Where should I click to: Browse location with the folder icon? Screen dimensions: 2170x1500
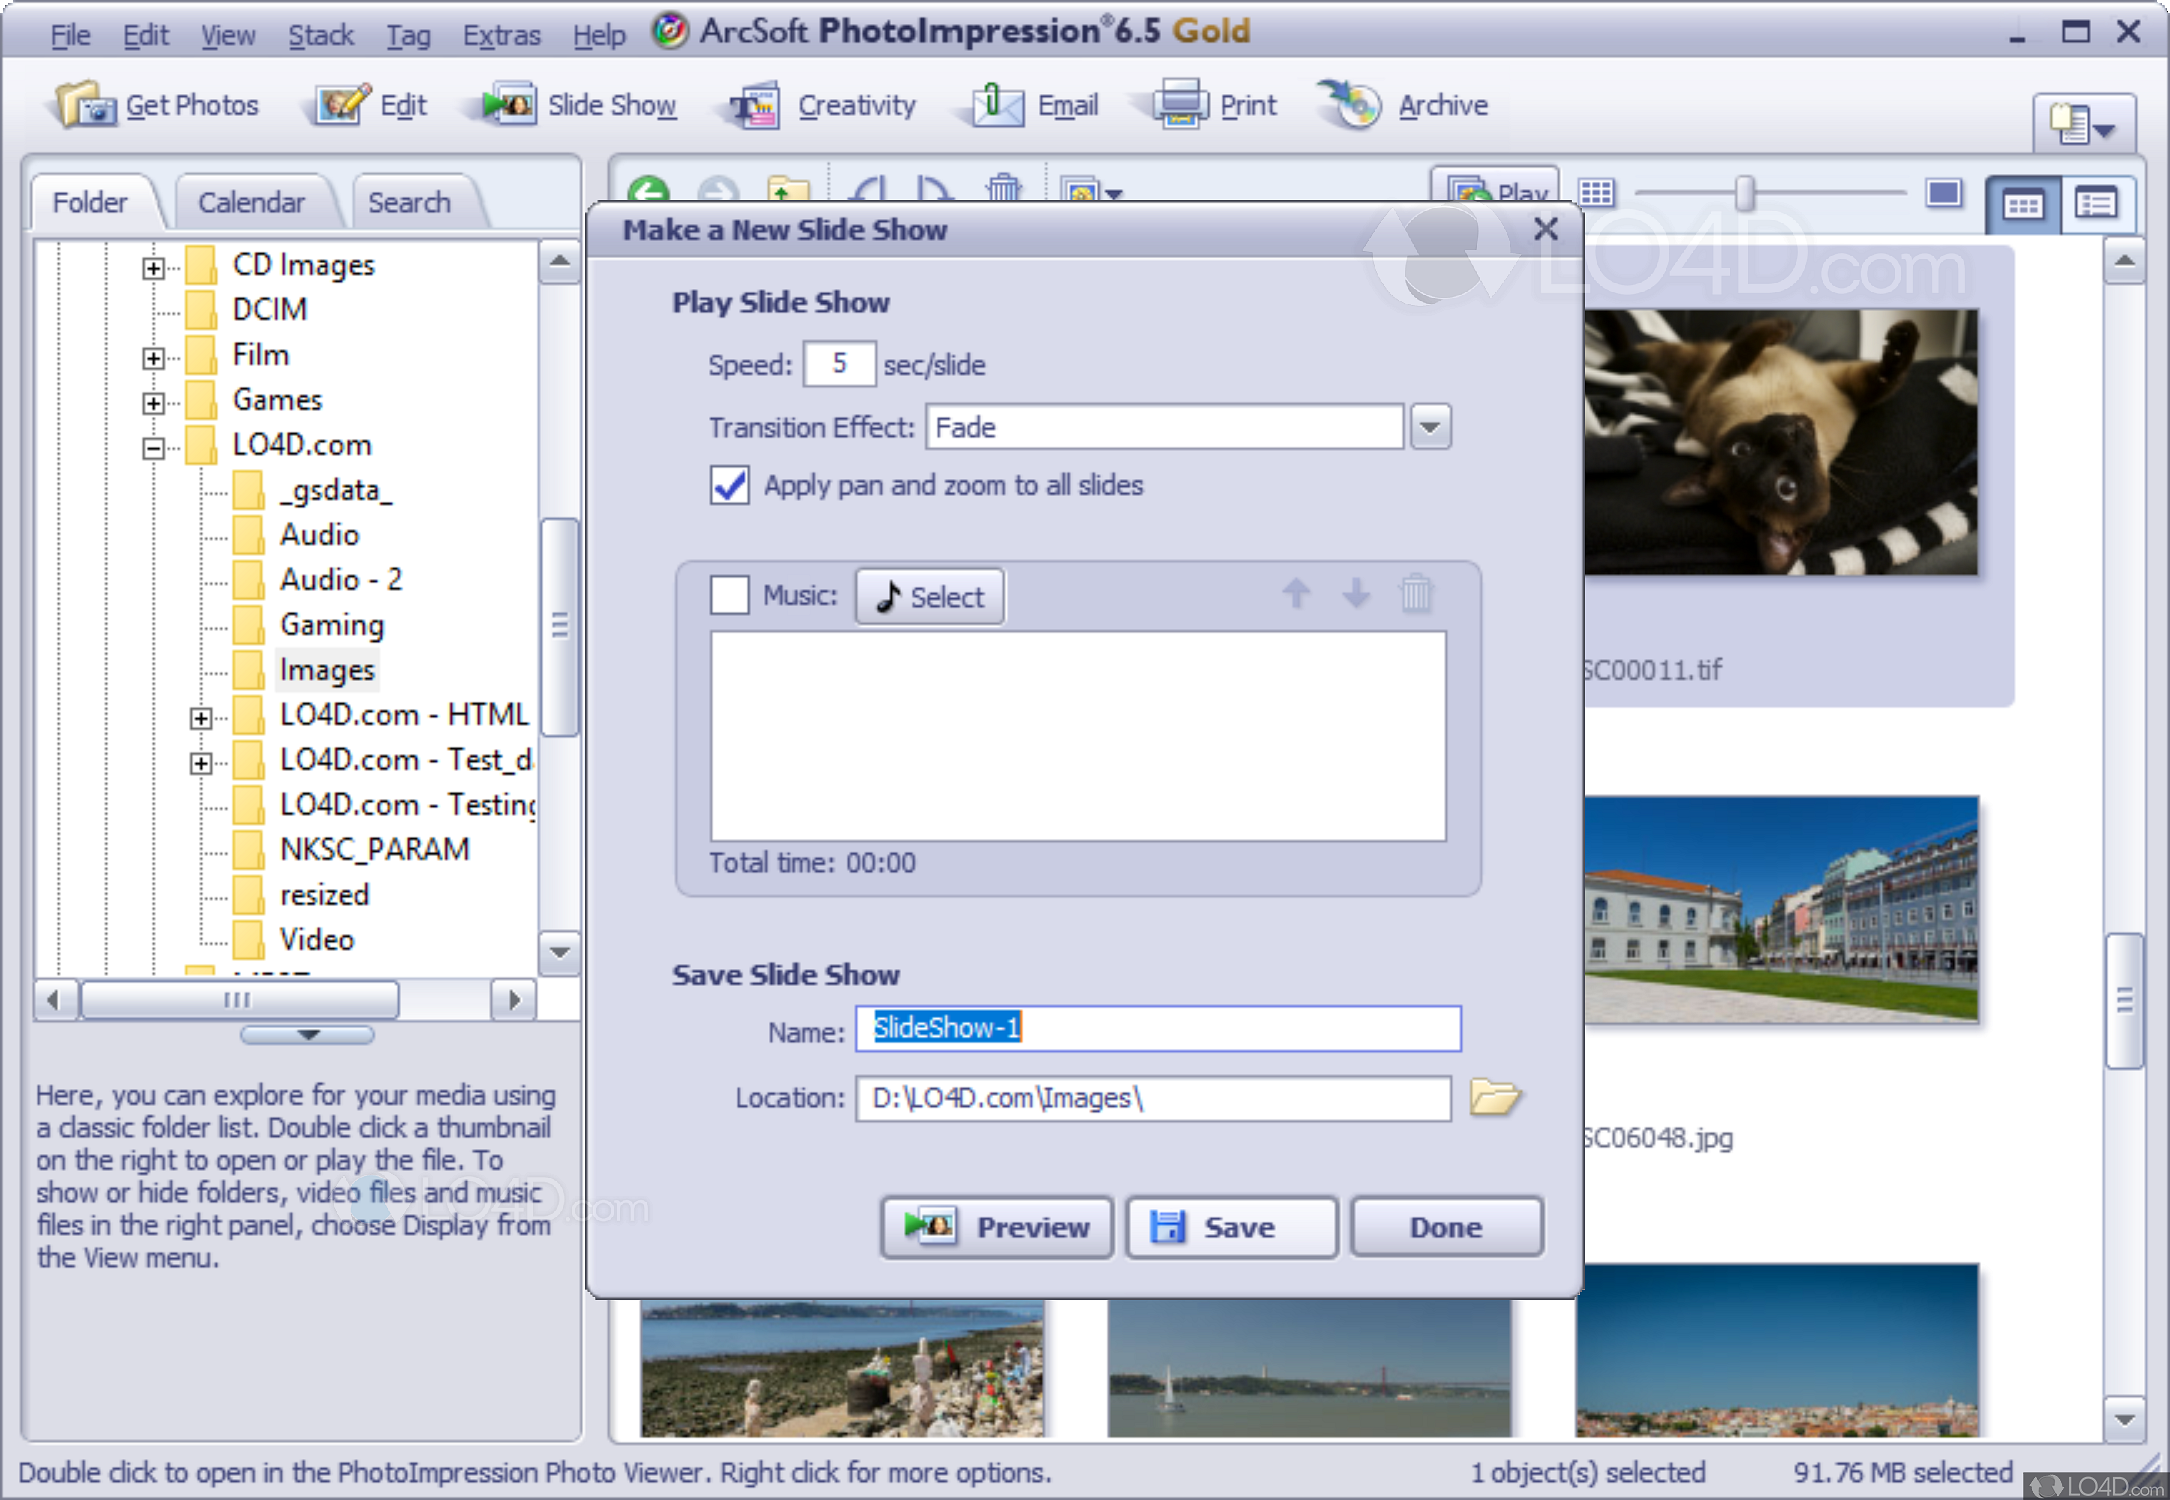1494,1097
